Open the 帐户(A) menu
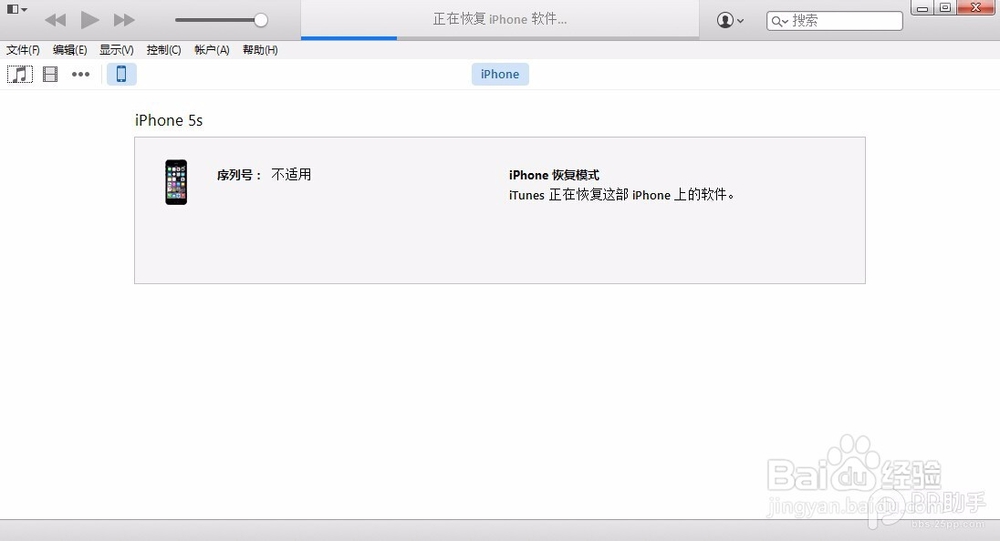This screenshot has height=541, width=1000. point(212,50)
